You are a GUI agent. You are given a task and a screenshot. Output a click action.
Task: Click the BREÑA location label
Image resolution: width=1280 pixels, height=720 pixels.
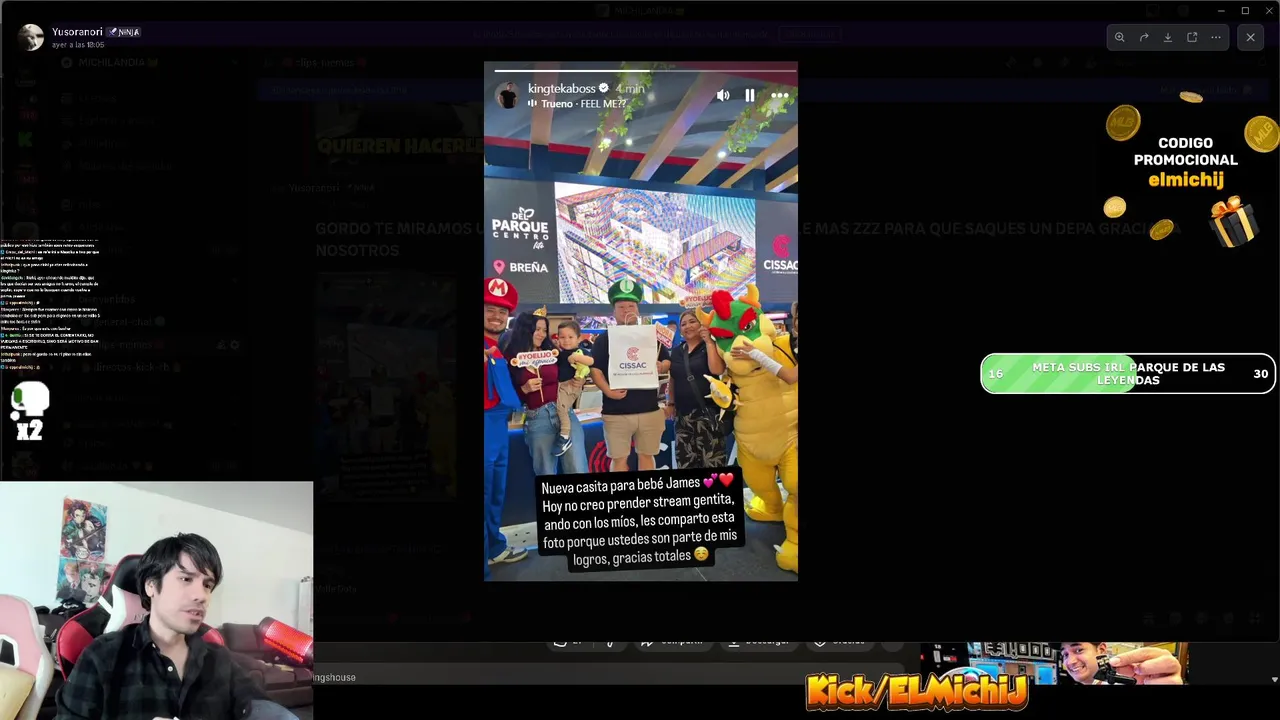521,267
